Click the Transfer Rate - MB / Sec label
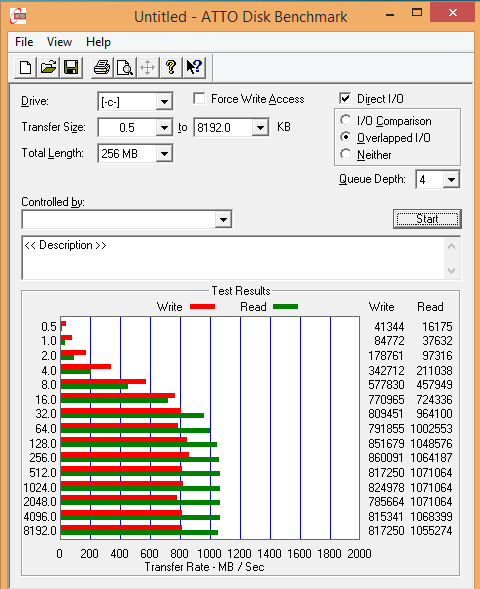480x589 pixels. click(x=205, y=566)
